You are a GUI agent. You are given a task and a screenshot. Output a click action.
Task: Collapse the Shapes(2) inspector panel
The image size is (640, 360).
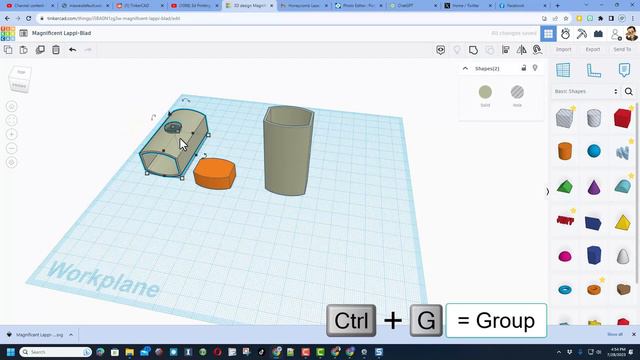click(x=465, y=69)
